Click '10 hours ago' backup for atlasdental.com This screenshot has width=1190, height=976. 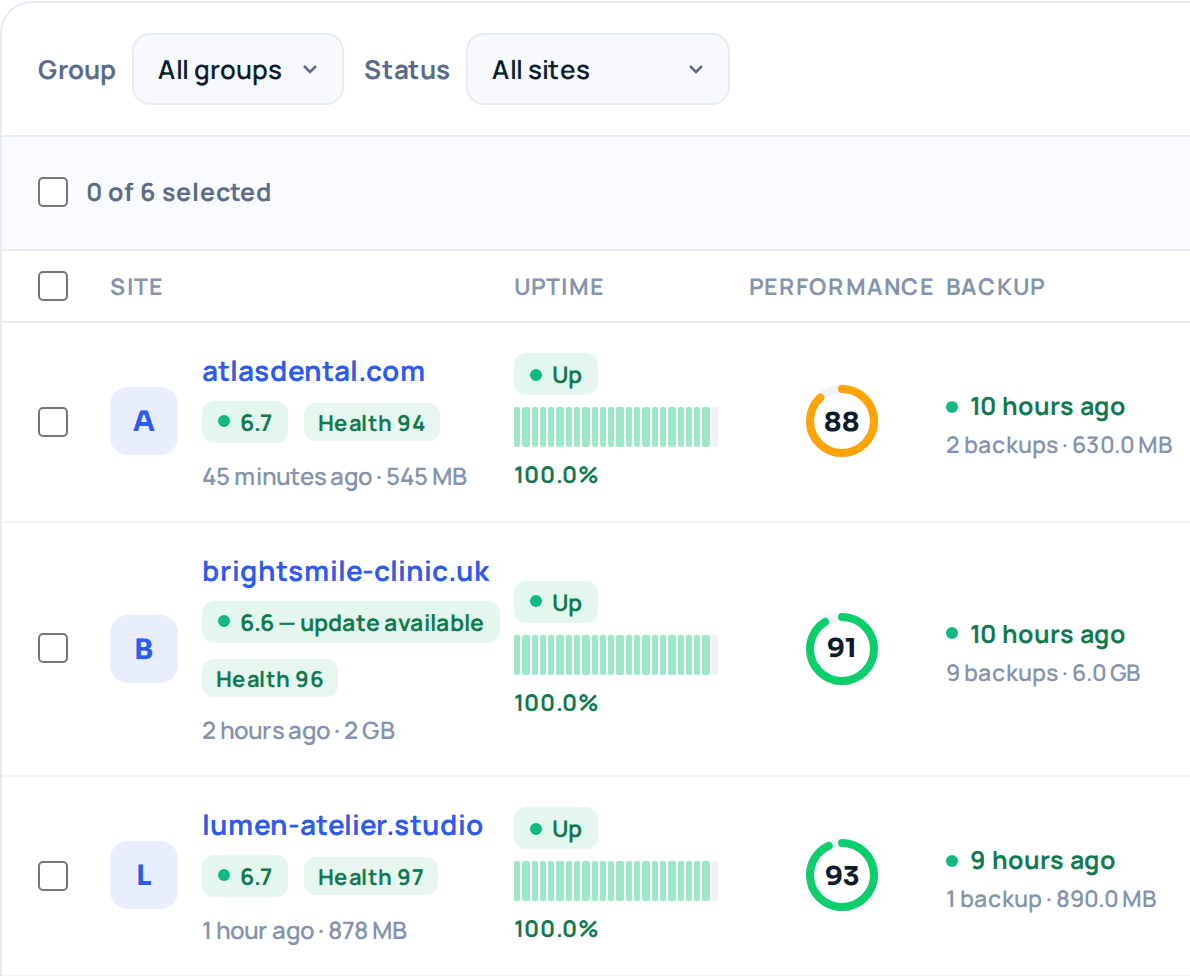(1047, 407)
